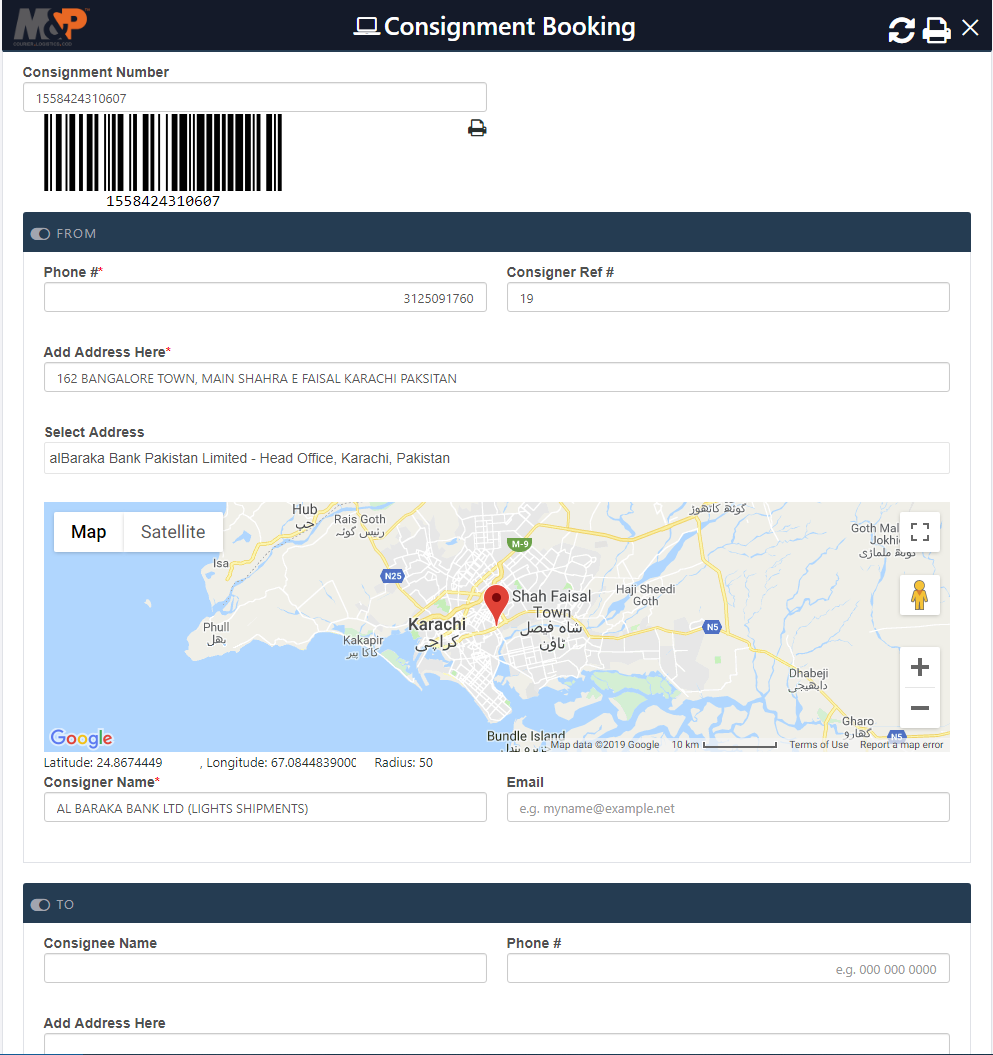993x1055 pixels.
Task: Click the Haji Sheedi Goth map label
Action: 645,595
